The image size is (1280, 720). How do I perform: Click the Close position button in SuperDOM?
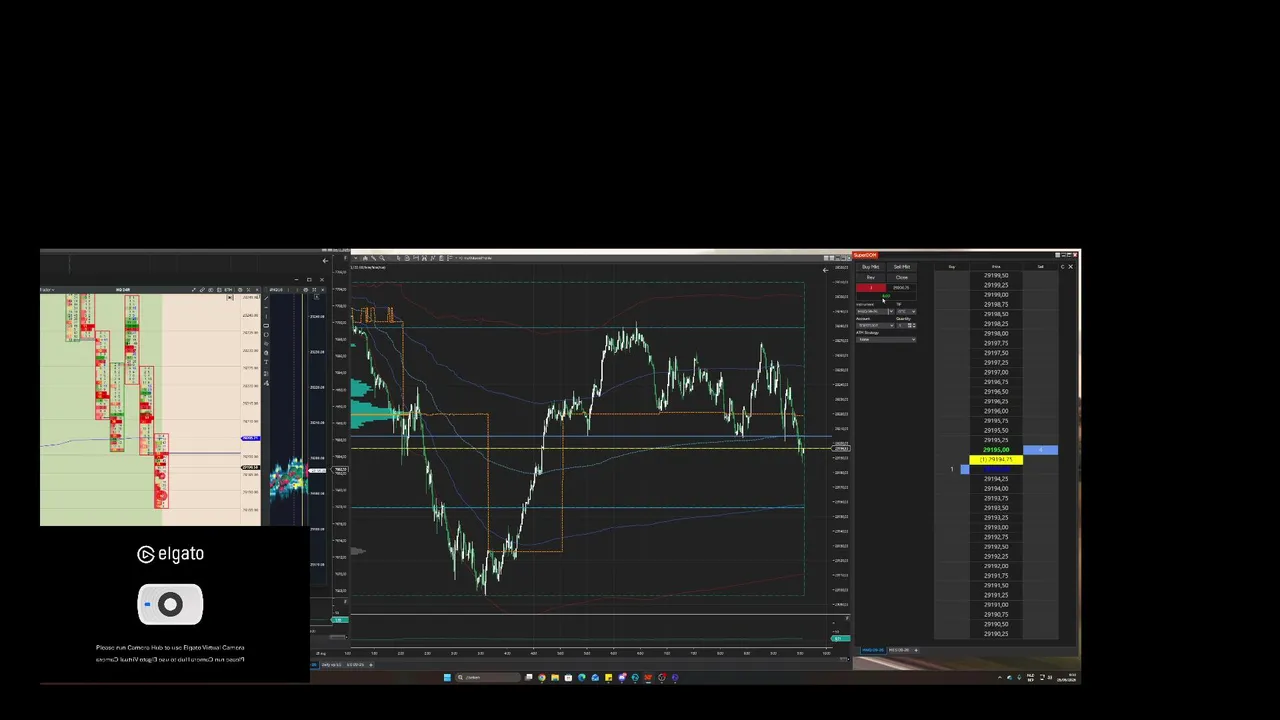click(902, 277)
